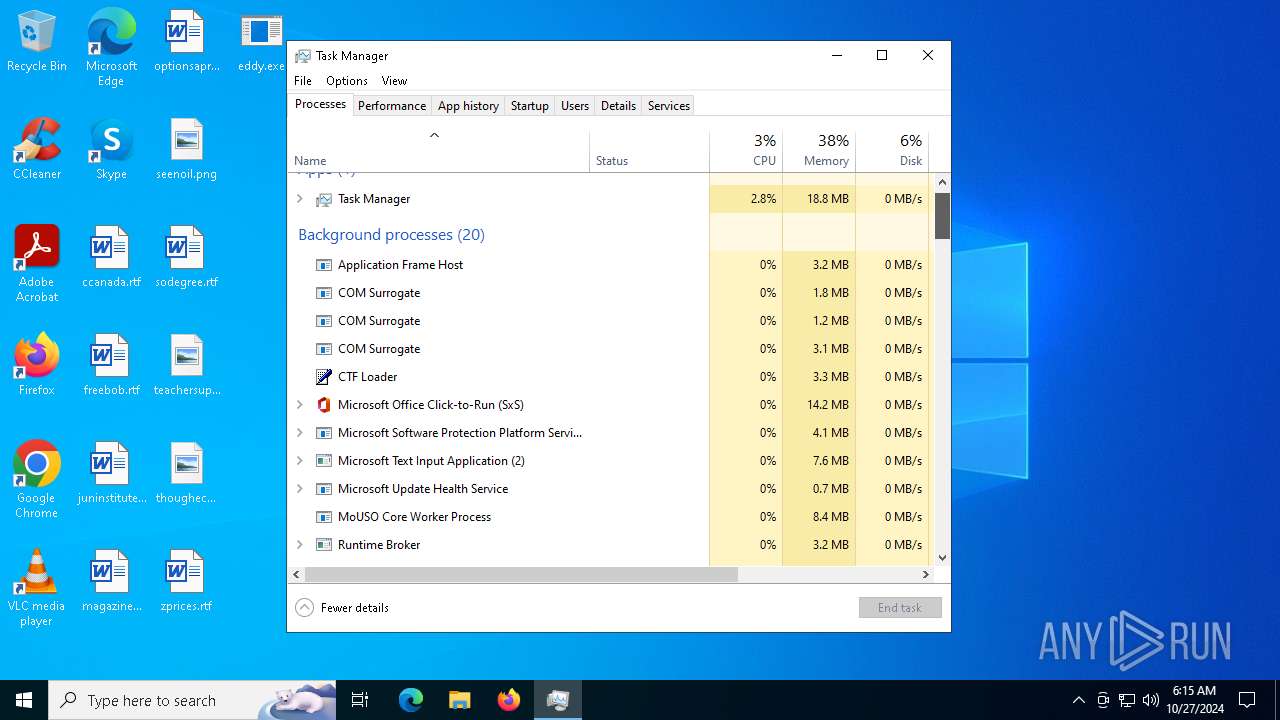The width and height of the screenshot is (1280, 720).
Task: Click Microsoft Office Click-to-Run icon
Action: tap(324, 405)
